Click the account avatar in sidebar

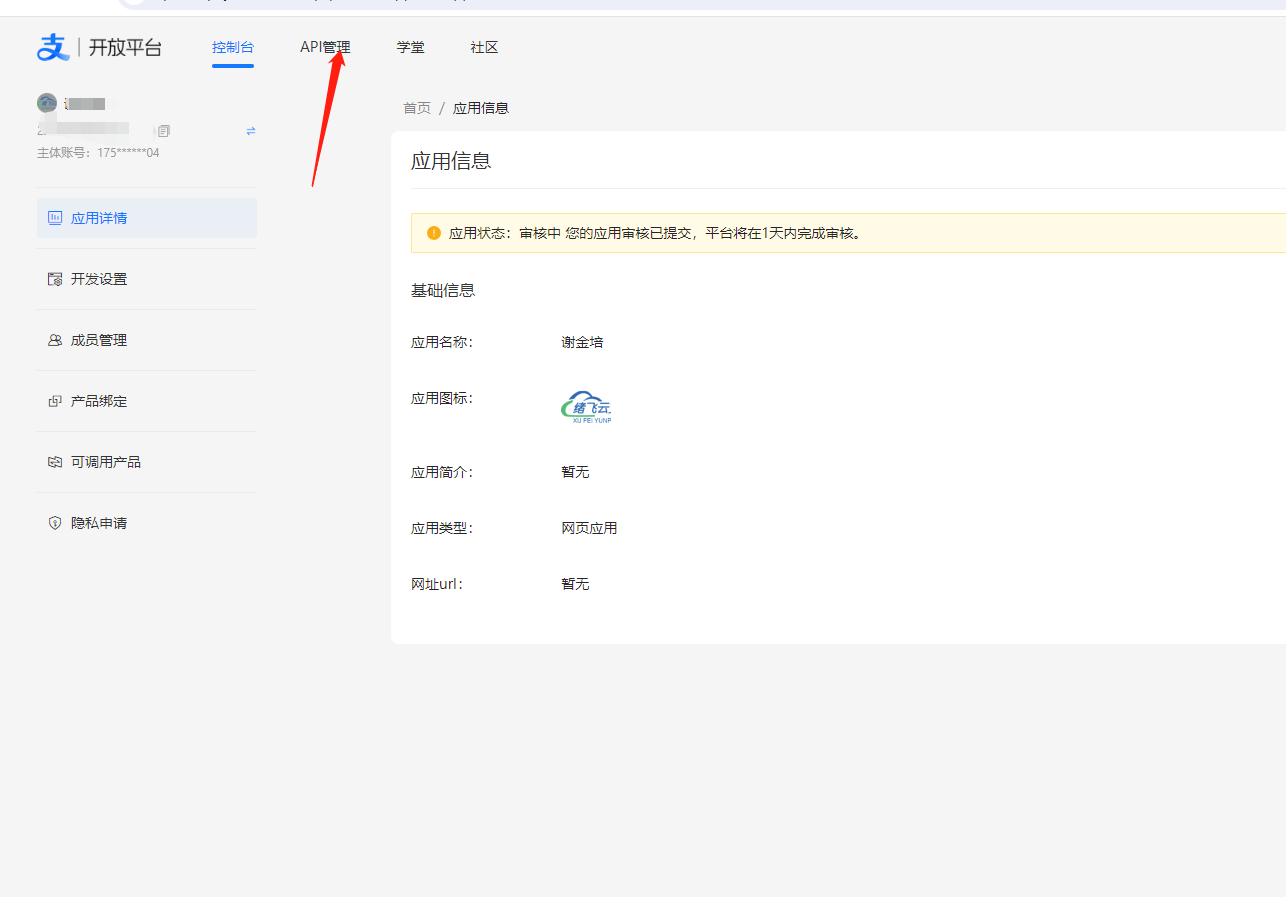point(47,103)
